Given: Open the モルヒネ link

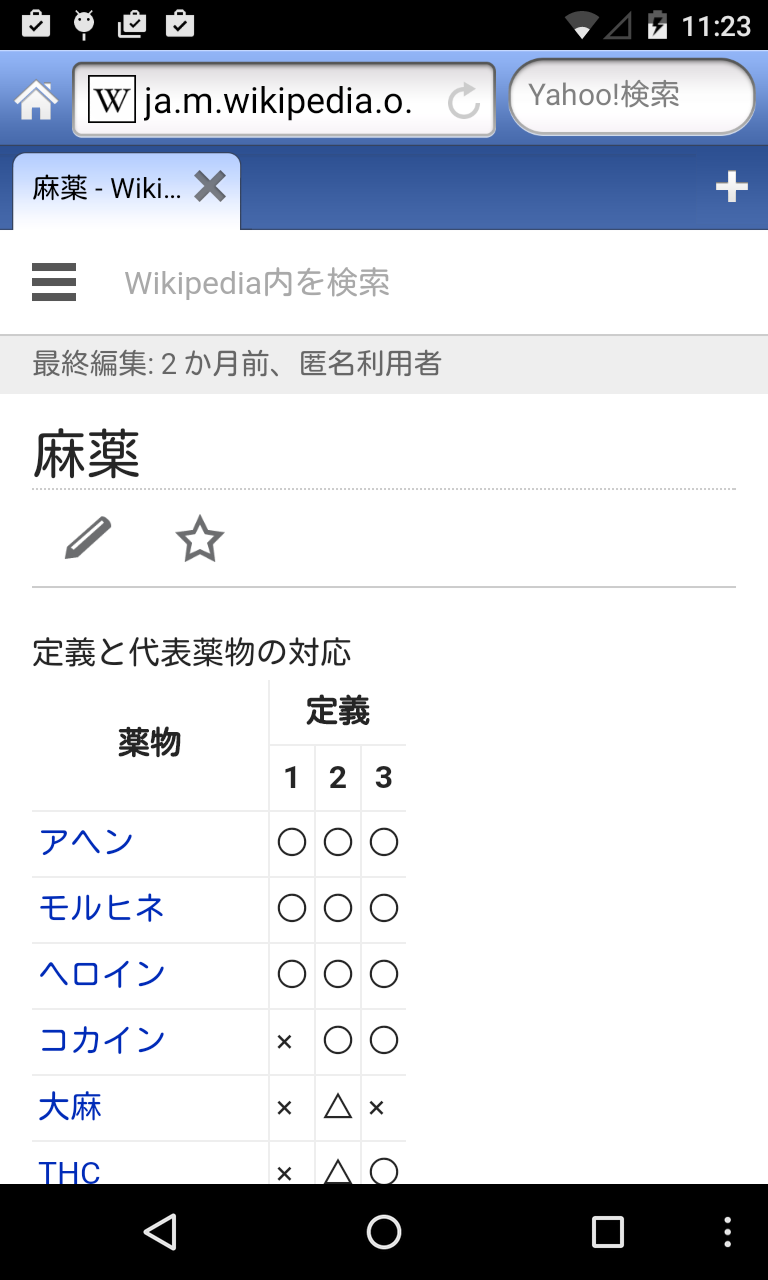Looking at the screenshot, I should coord(102,909).
